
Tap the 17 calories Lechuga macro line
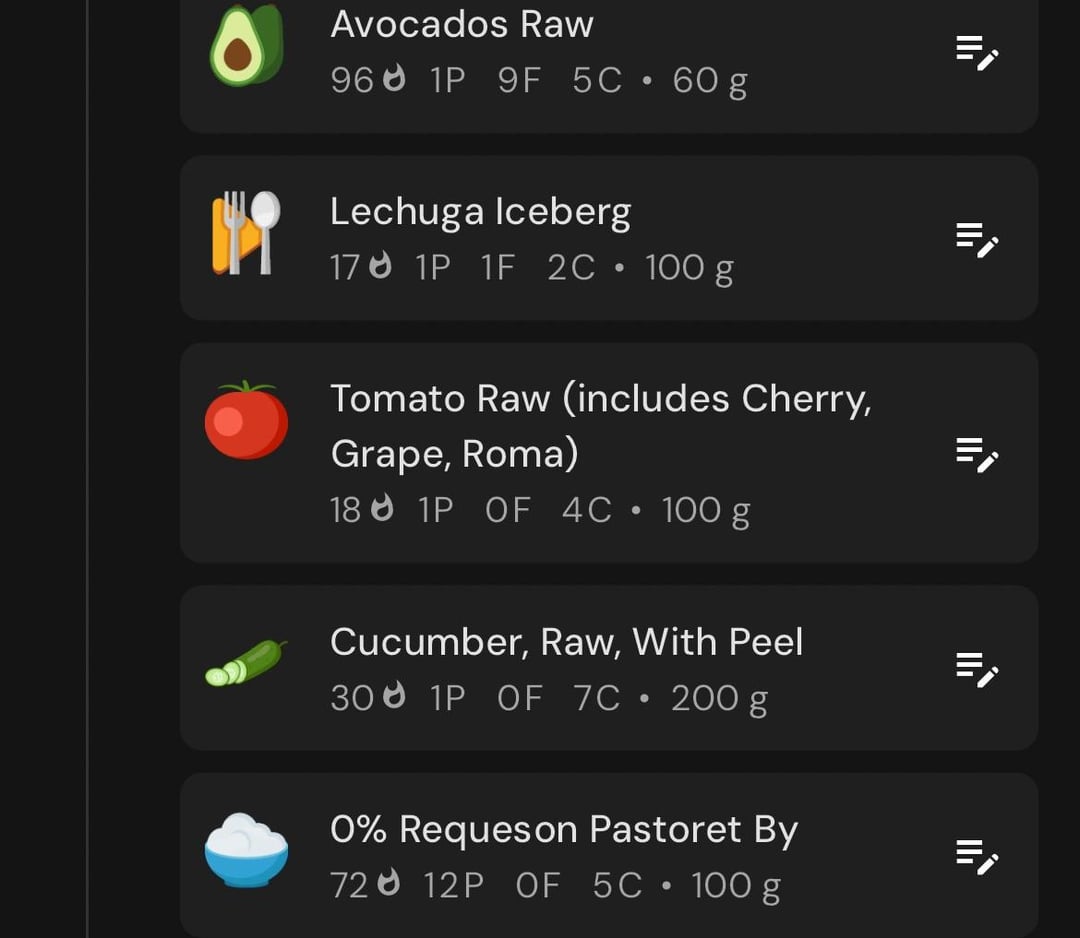click(x=532, y=268)
